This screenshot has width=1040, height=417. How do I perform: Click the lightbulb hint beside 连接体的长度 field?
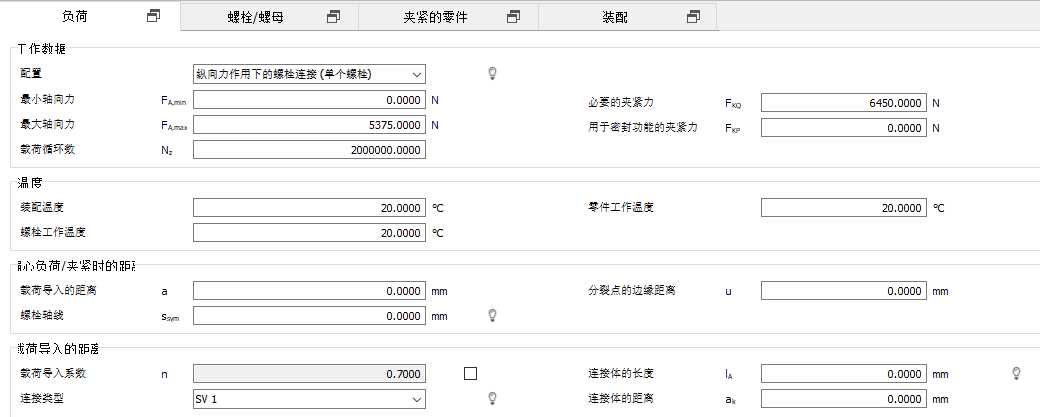[x=1017, y=373]
